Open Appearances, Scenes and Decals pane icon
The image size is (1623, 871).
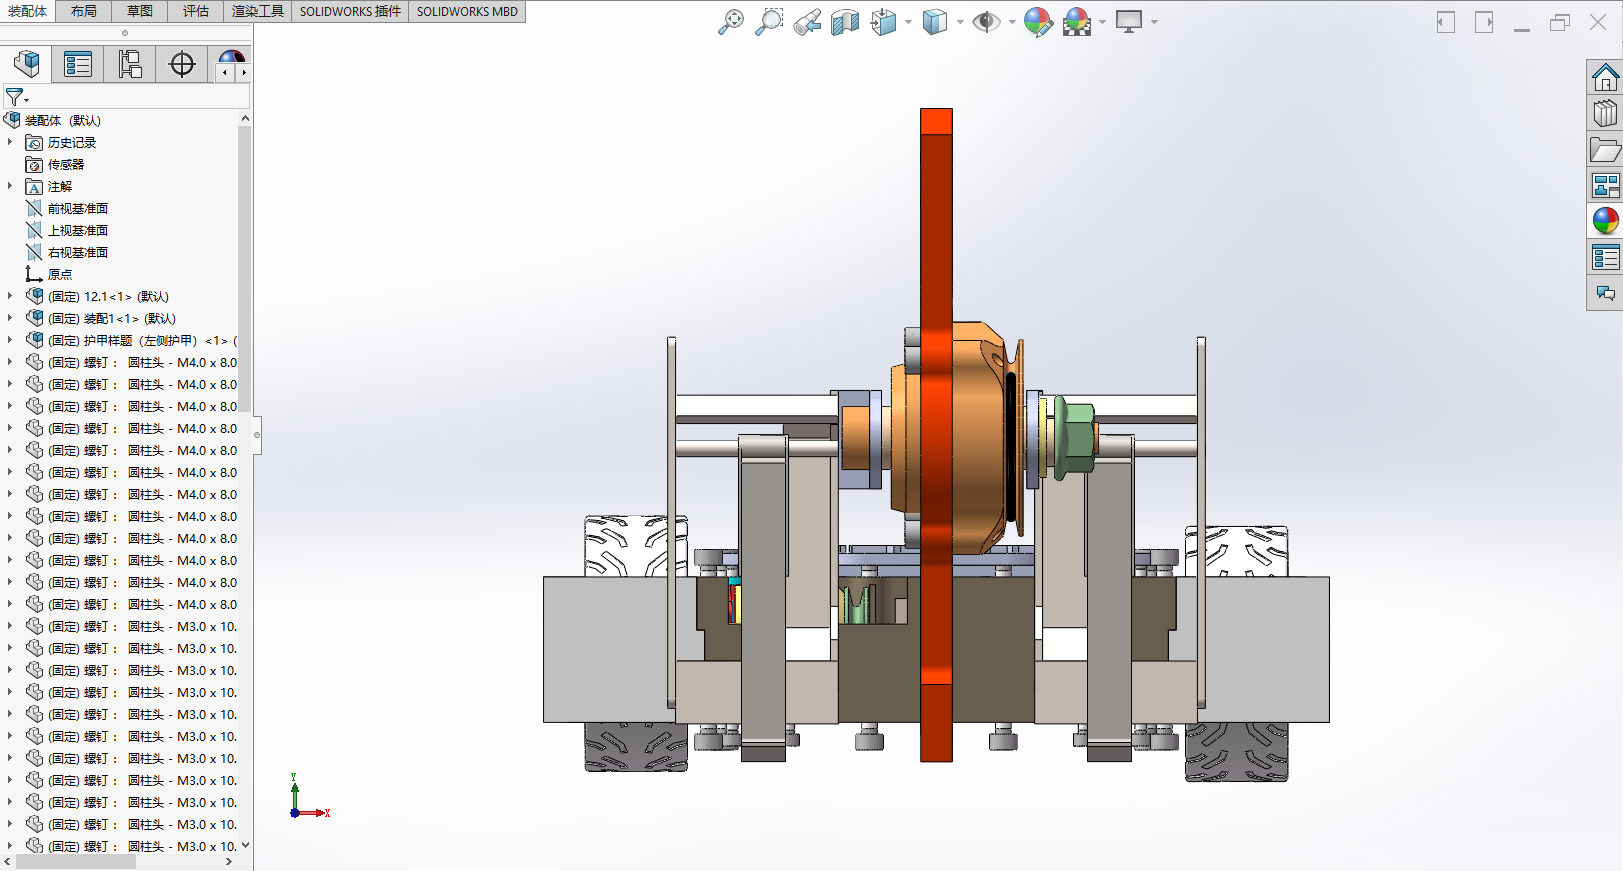point(1605,221)
